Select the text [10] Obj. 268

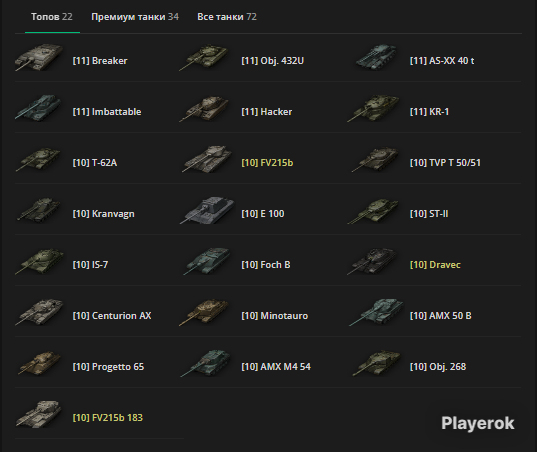tap(438, 367)
